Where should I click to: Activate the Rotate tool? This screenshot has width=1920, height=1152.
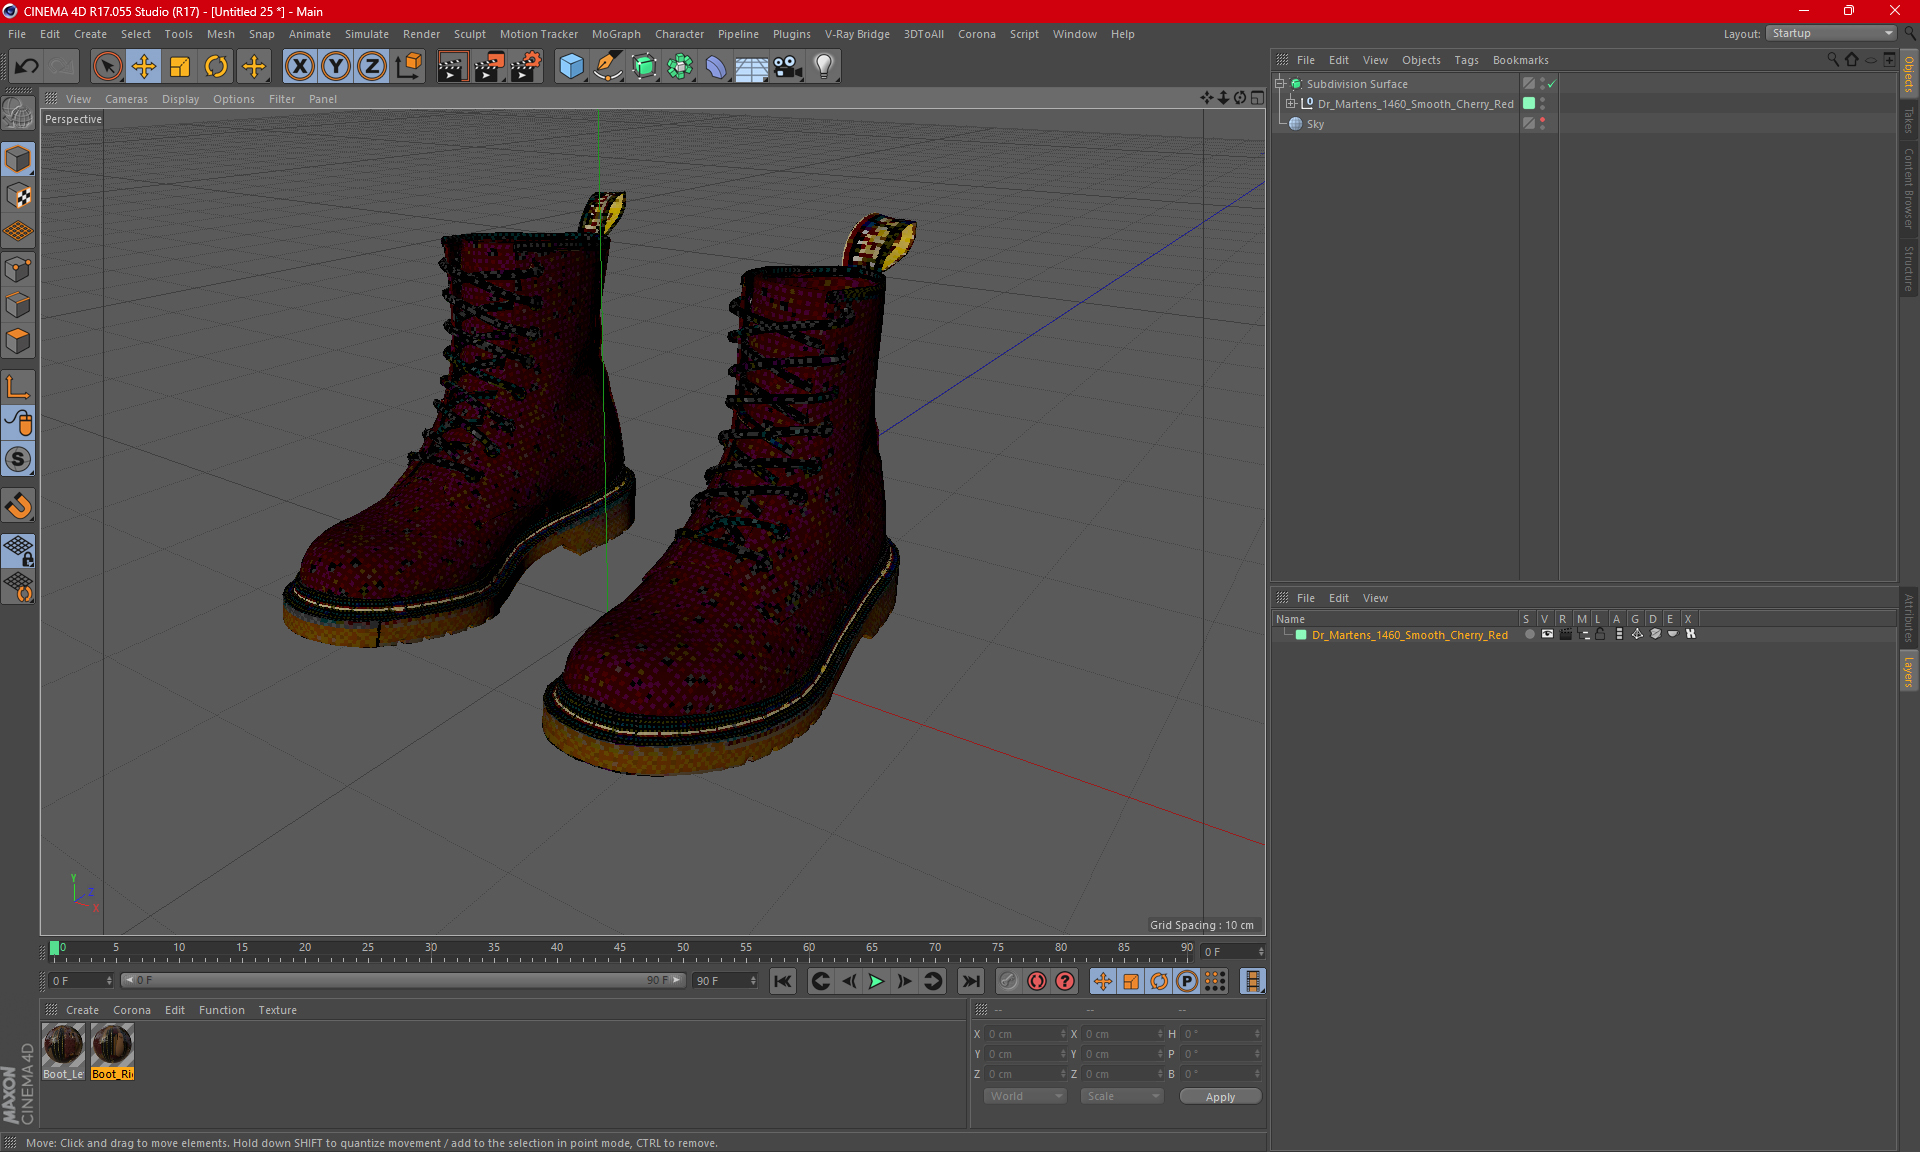(x=216, y=67)
